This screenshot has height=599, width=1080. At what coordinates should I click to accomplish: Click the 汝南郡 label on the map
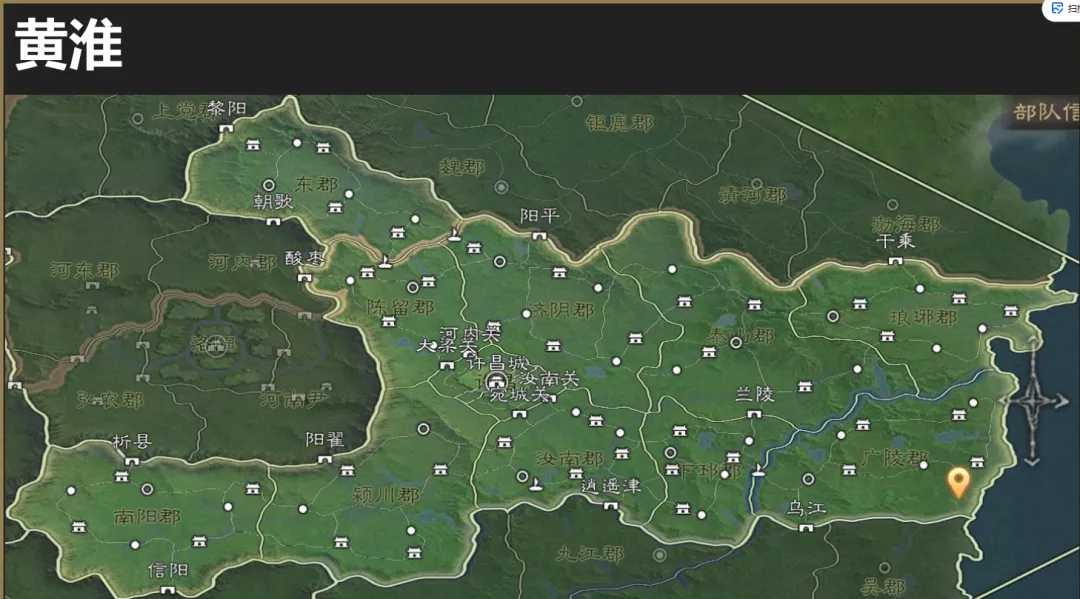pyautogui.click(x=570, y=459)
